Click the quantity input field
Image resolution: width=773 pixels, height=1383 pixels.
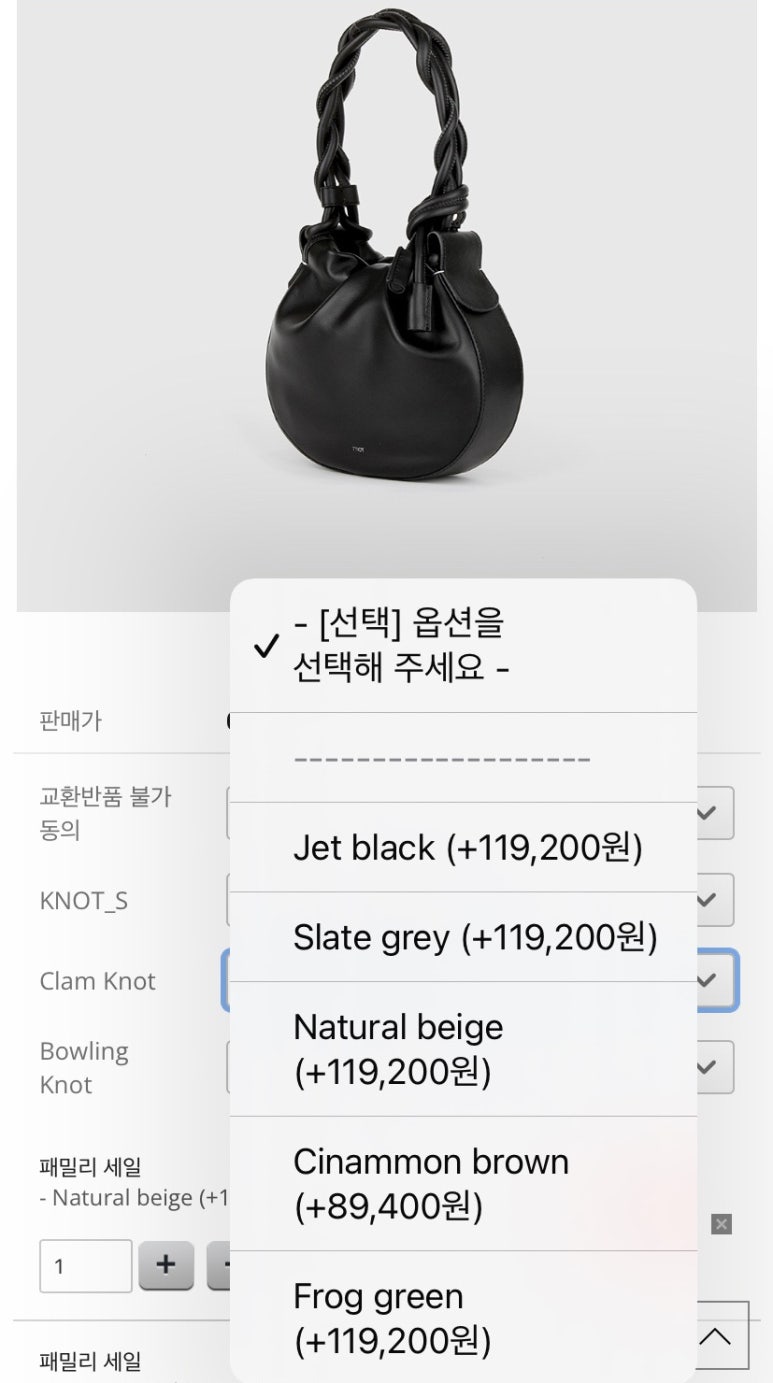86,1265
